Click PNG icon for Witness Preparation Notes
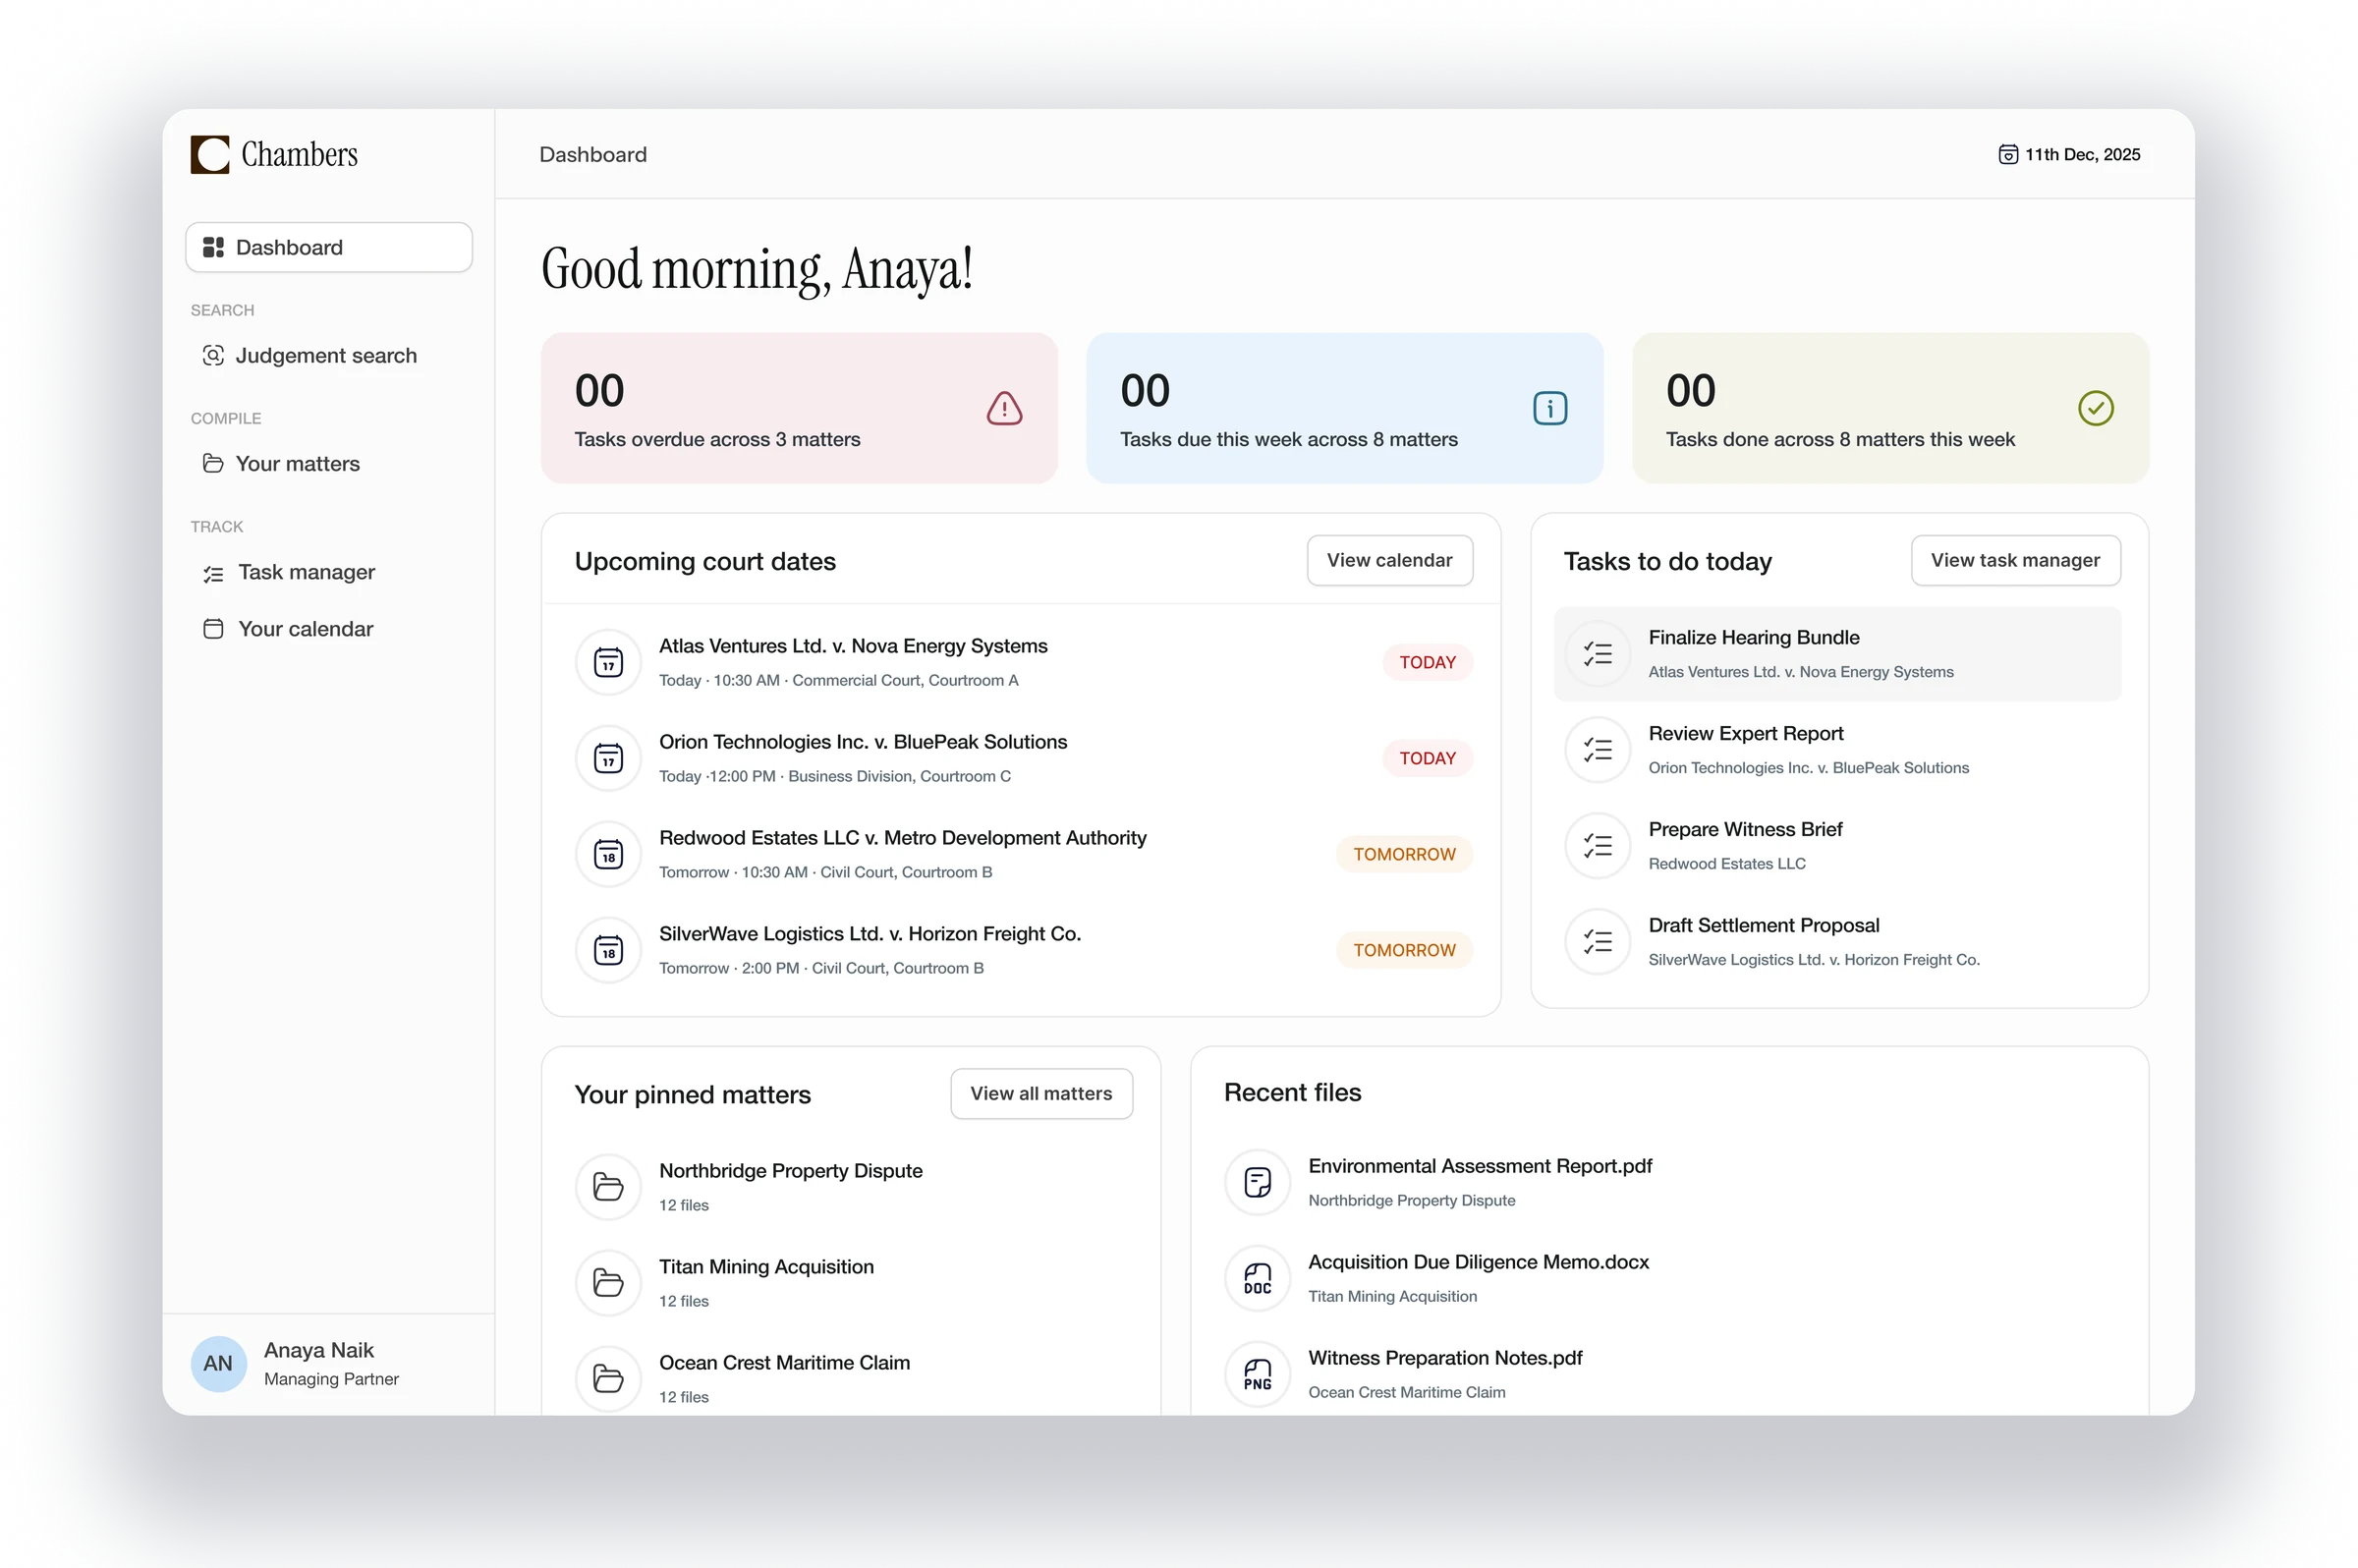 point(1257,1375)
